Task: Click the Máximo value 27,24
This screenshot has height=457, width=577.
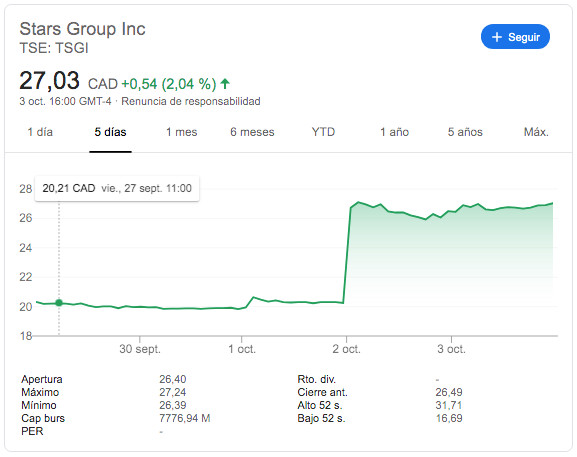Action: point(173,392)
